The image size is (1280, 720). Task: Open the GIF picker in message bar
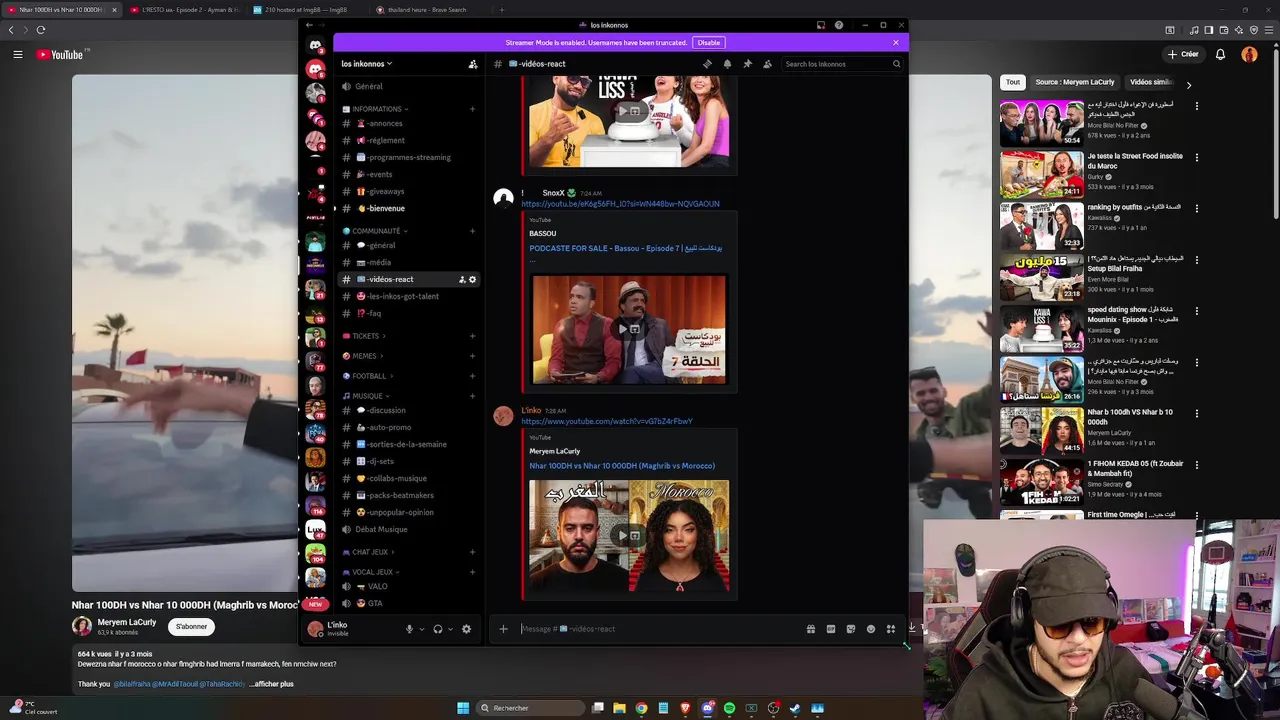coord(831,629)
